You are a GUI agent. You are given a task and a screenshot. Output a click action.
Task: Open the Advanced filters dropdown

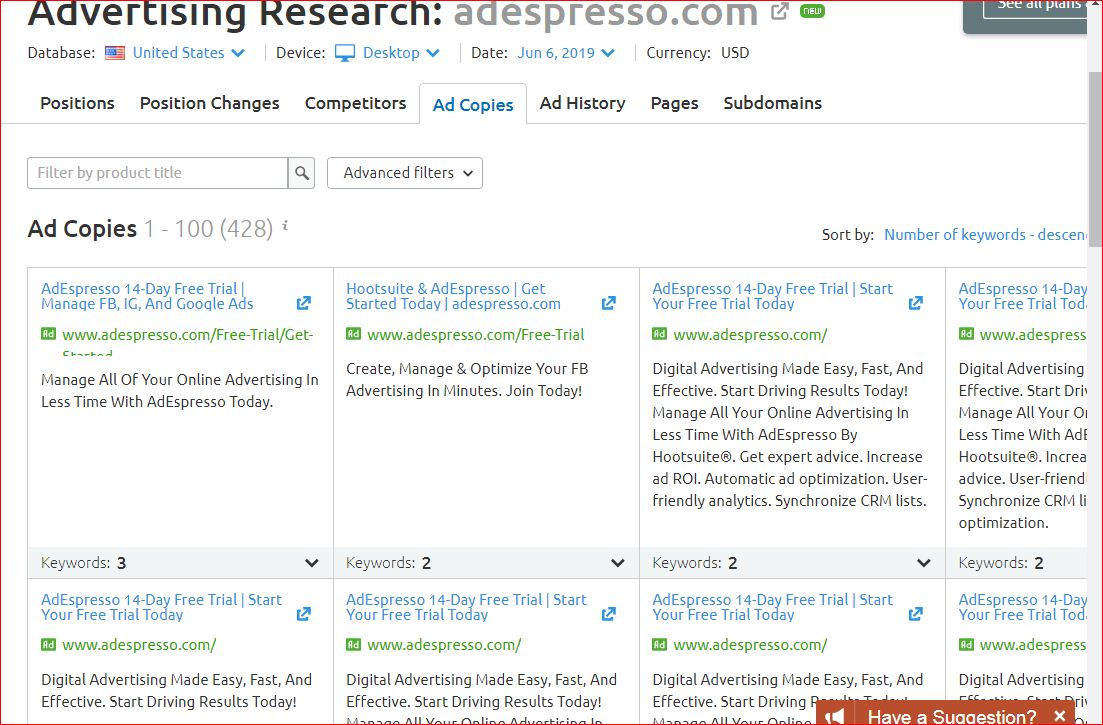405,173
